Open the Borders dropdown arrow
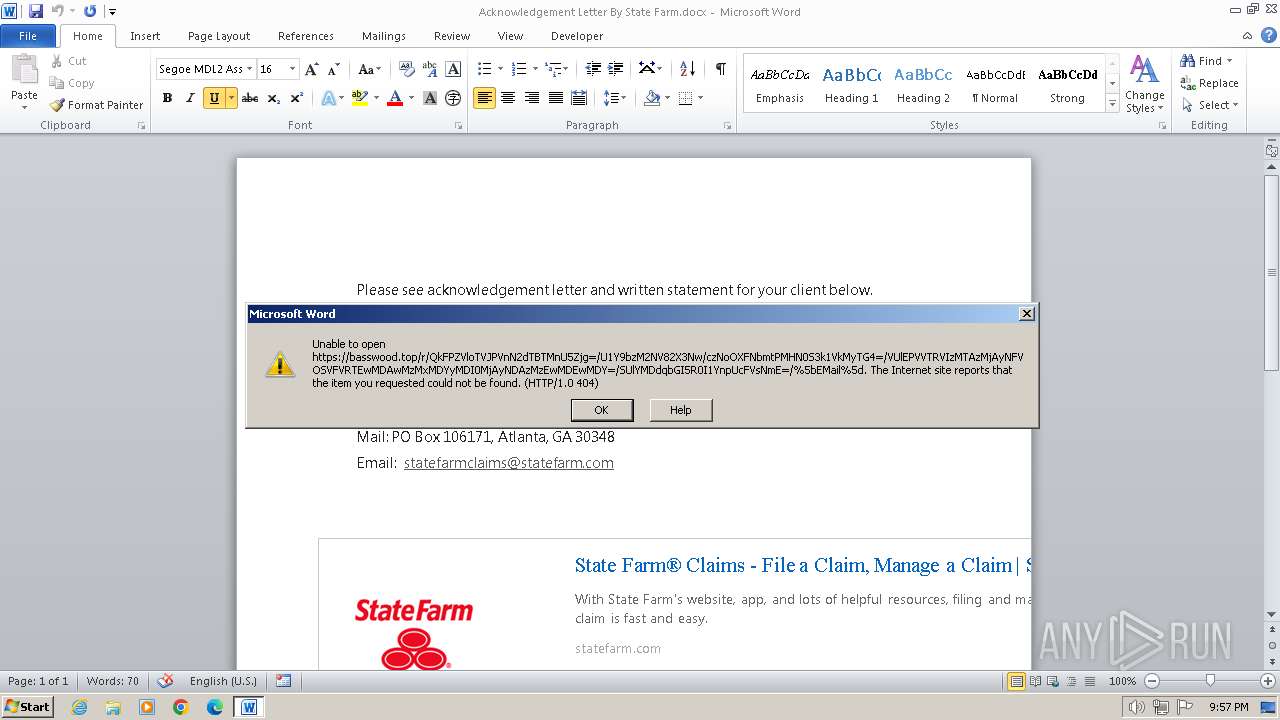This screenshot has width=1280, height=720. pos(700,98)
